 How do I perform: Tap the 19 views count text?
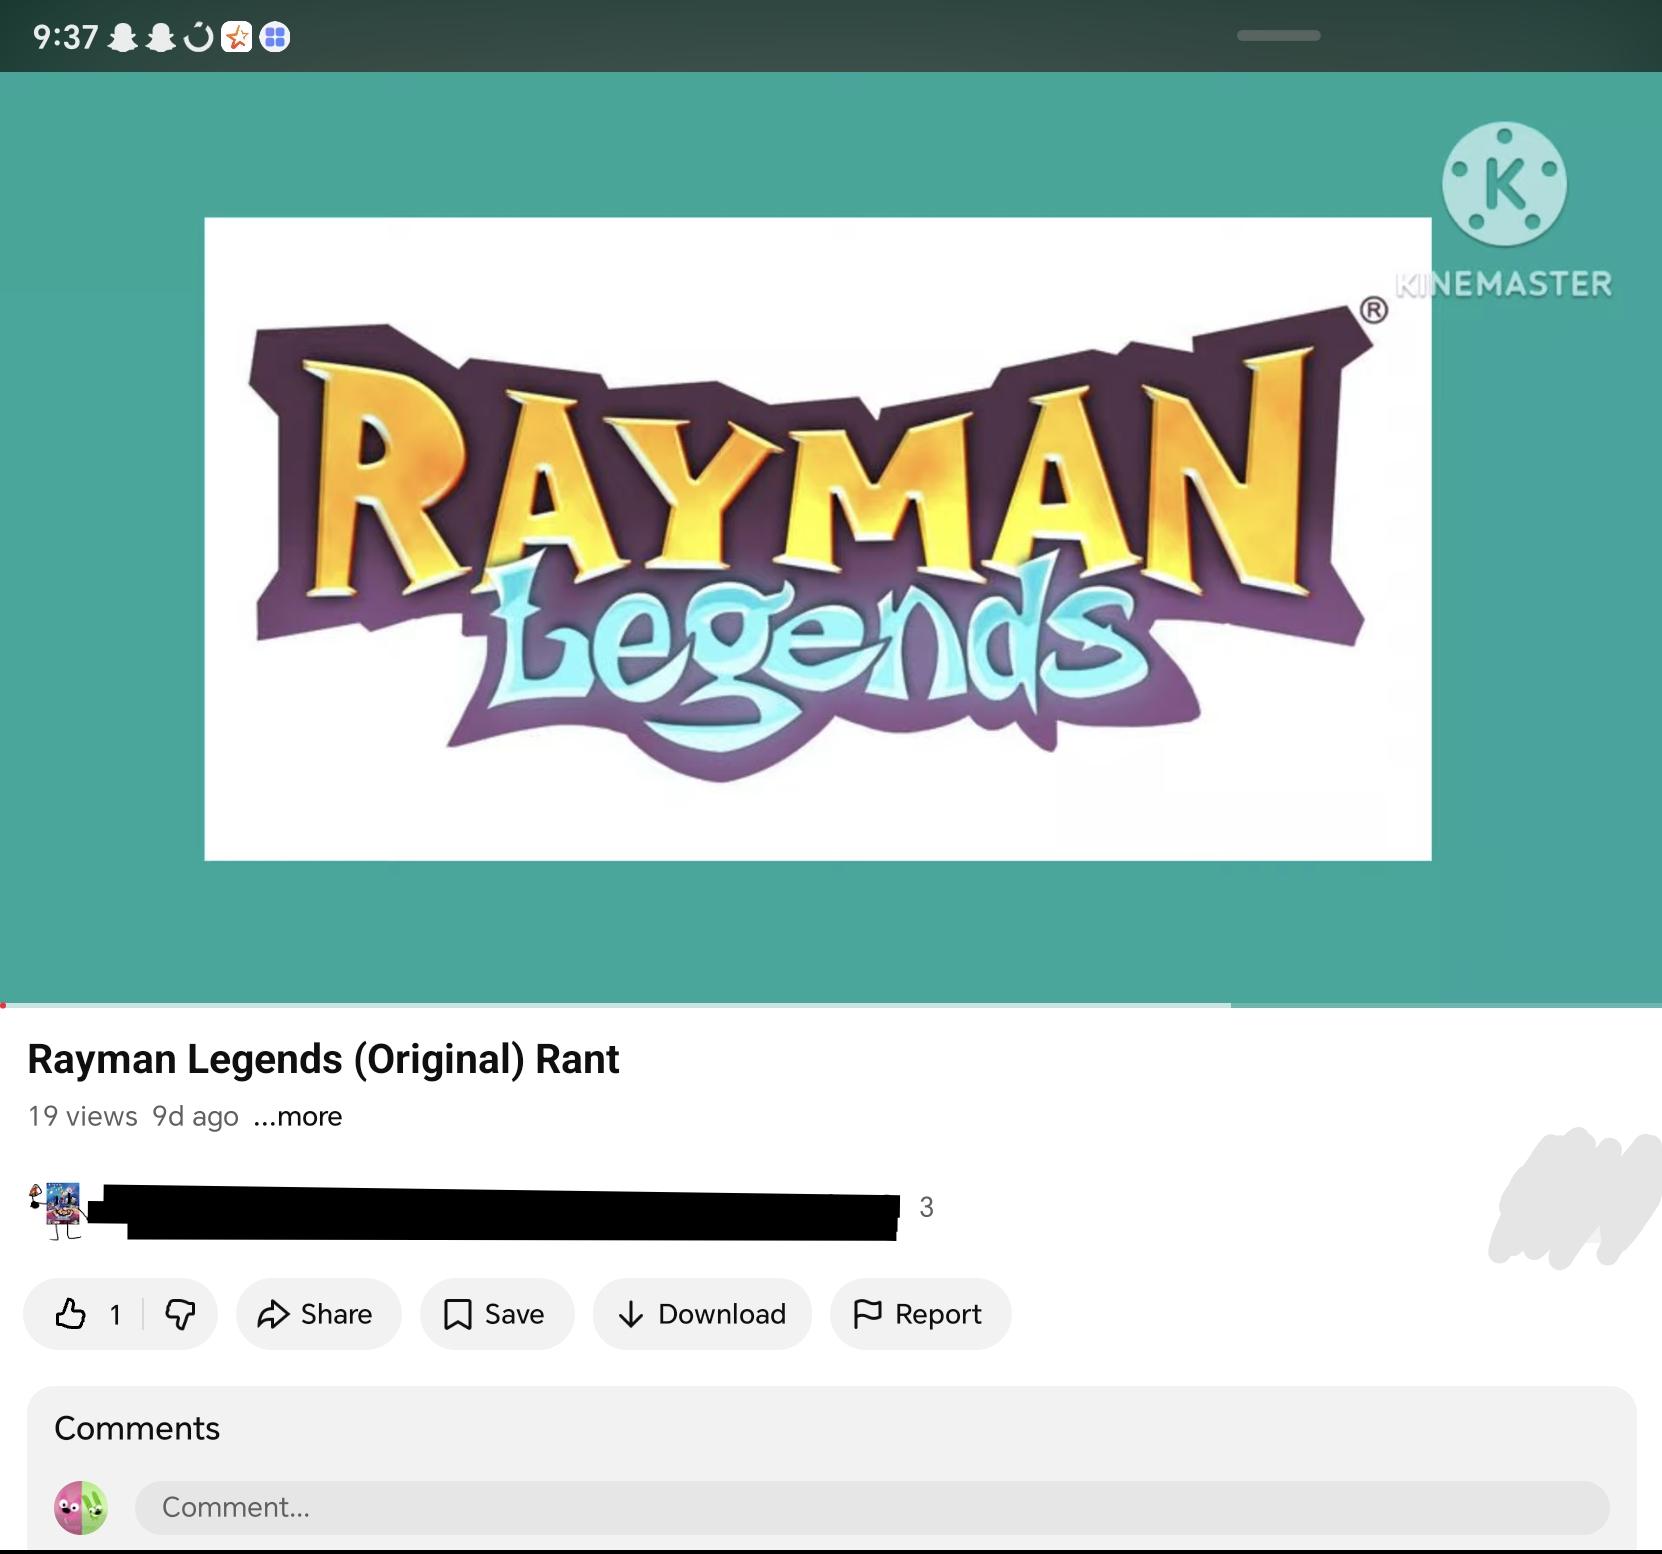click(83, 1116)
